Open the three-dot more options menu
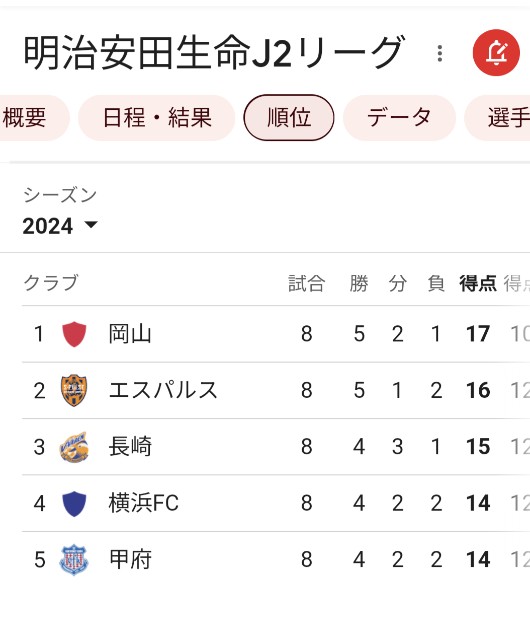Image resolution: width=530 pixels, height=640 pixels. [439, 53]
